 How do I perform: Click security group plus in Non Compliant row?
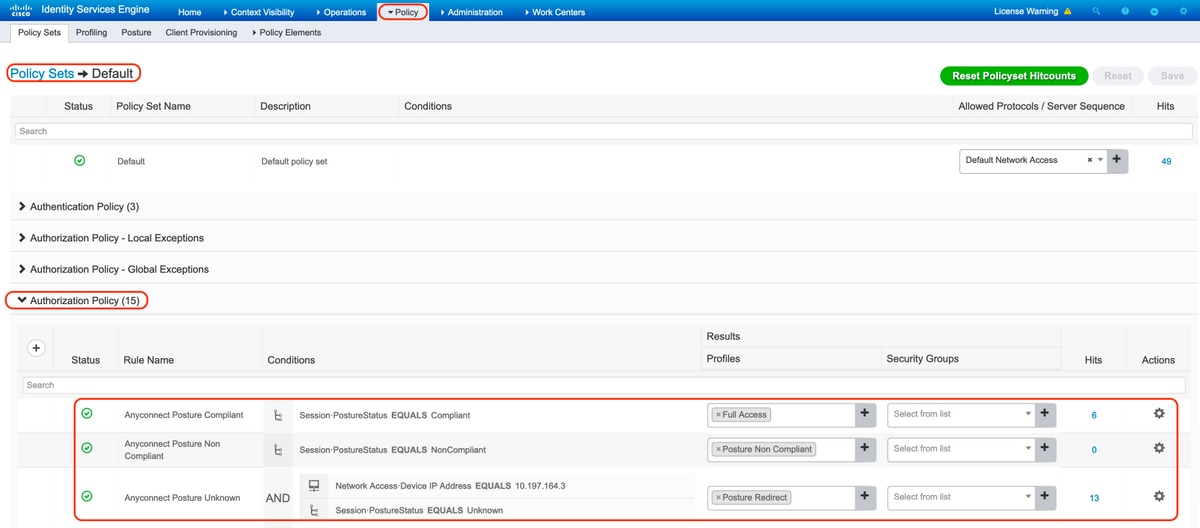click(x=1045, y=449)
